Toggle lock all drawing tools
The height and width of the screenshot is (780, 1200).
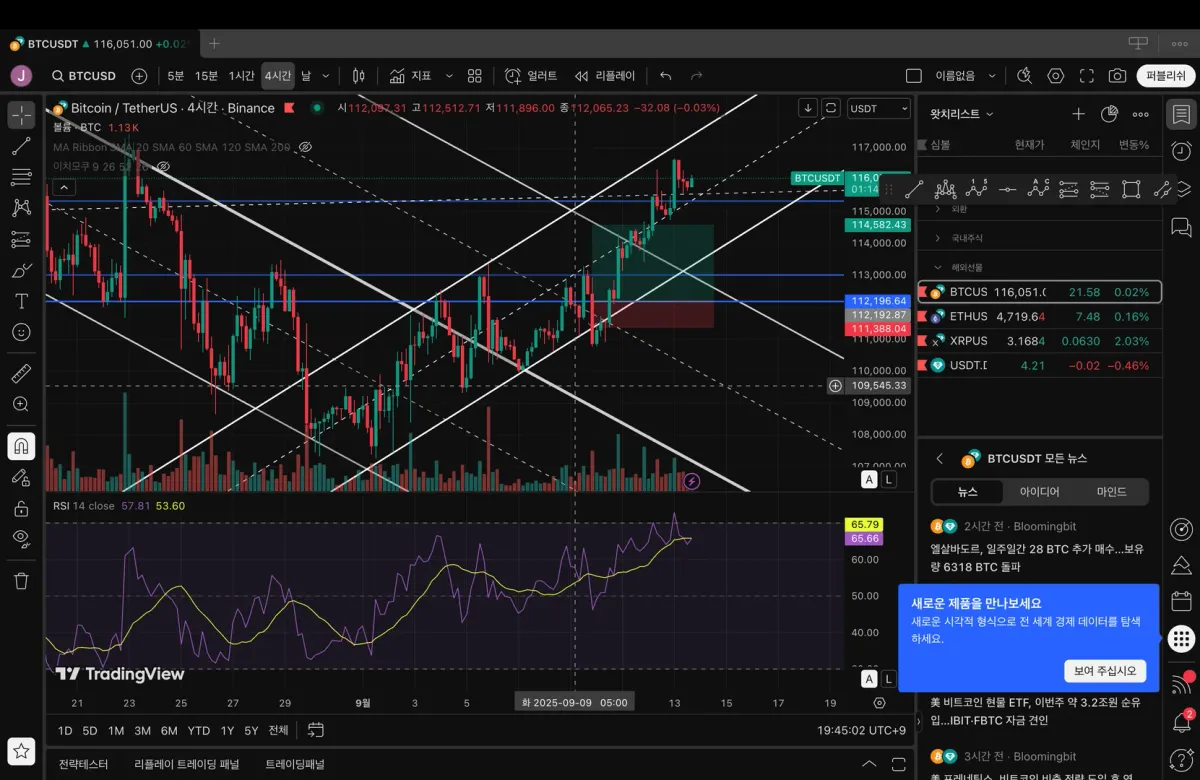tap(20, 508)
